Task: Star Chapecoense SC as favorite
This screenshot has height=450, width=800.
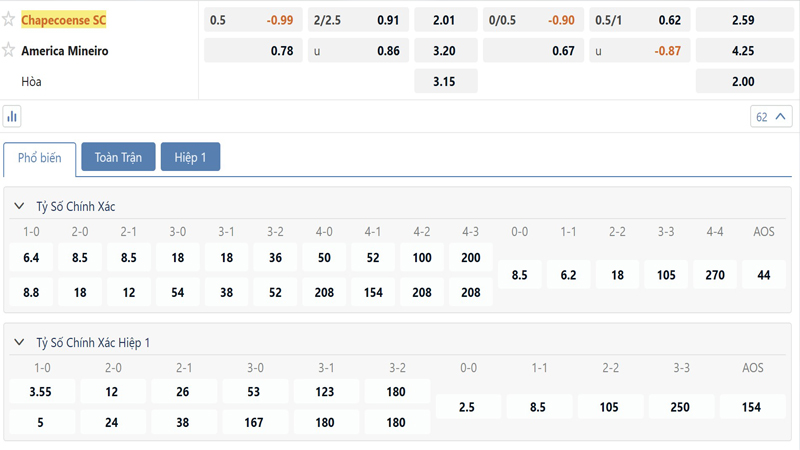Action: point(9,20)
